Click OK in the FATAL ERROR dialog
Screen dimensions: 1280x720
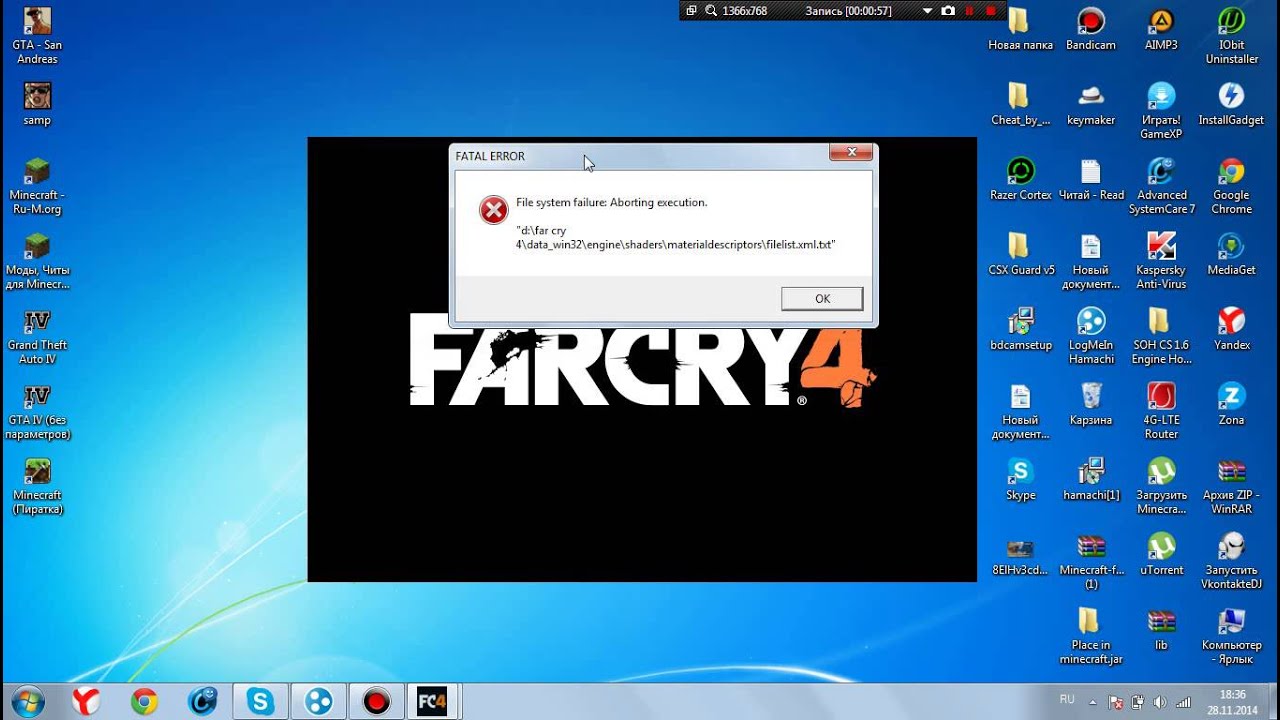822,298
